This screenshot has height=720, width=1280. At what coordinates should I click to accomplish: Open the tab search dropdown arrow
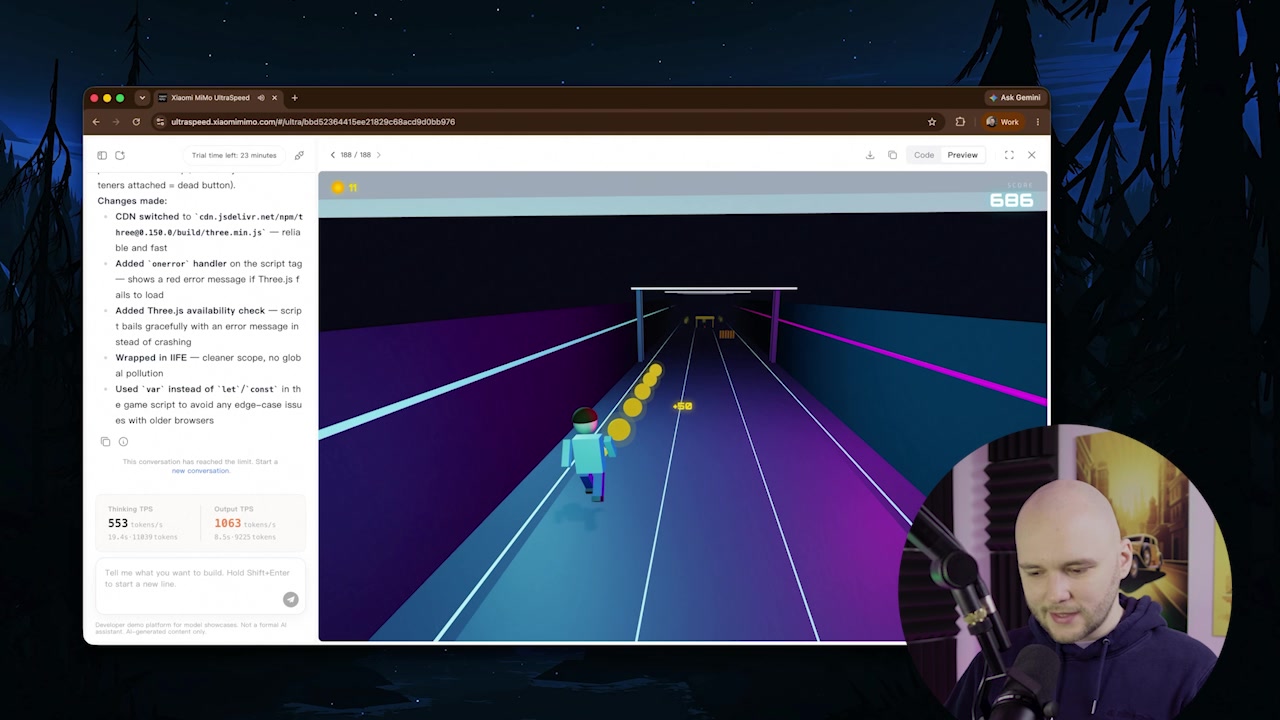pos(142,97)
